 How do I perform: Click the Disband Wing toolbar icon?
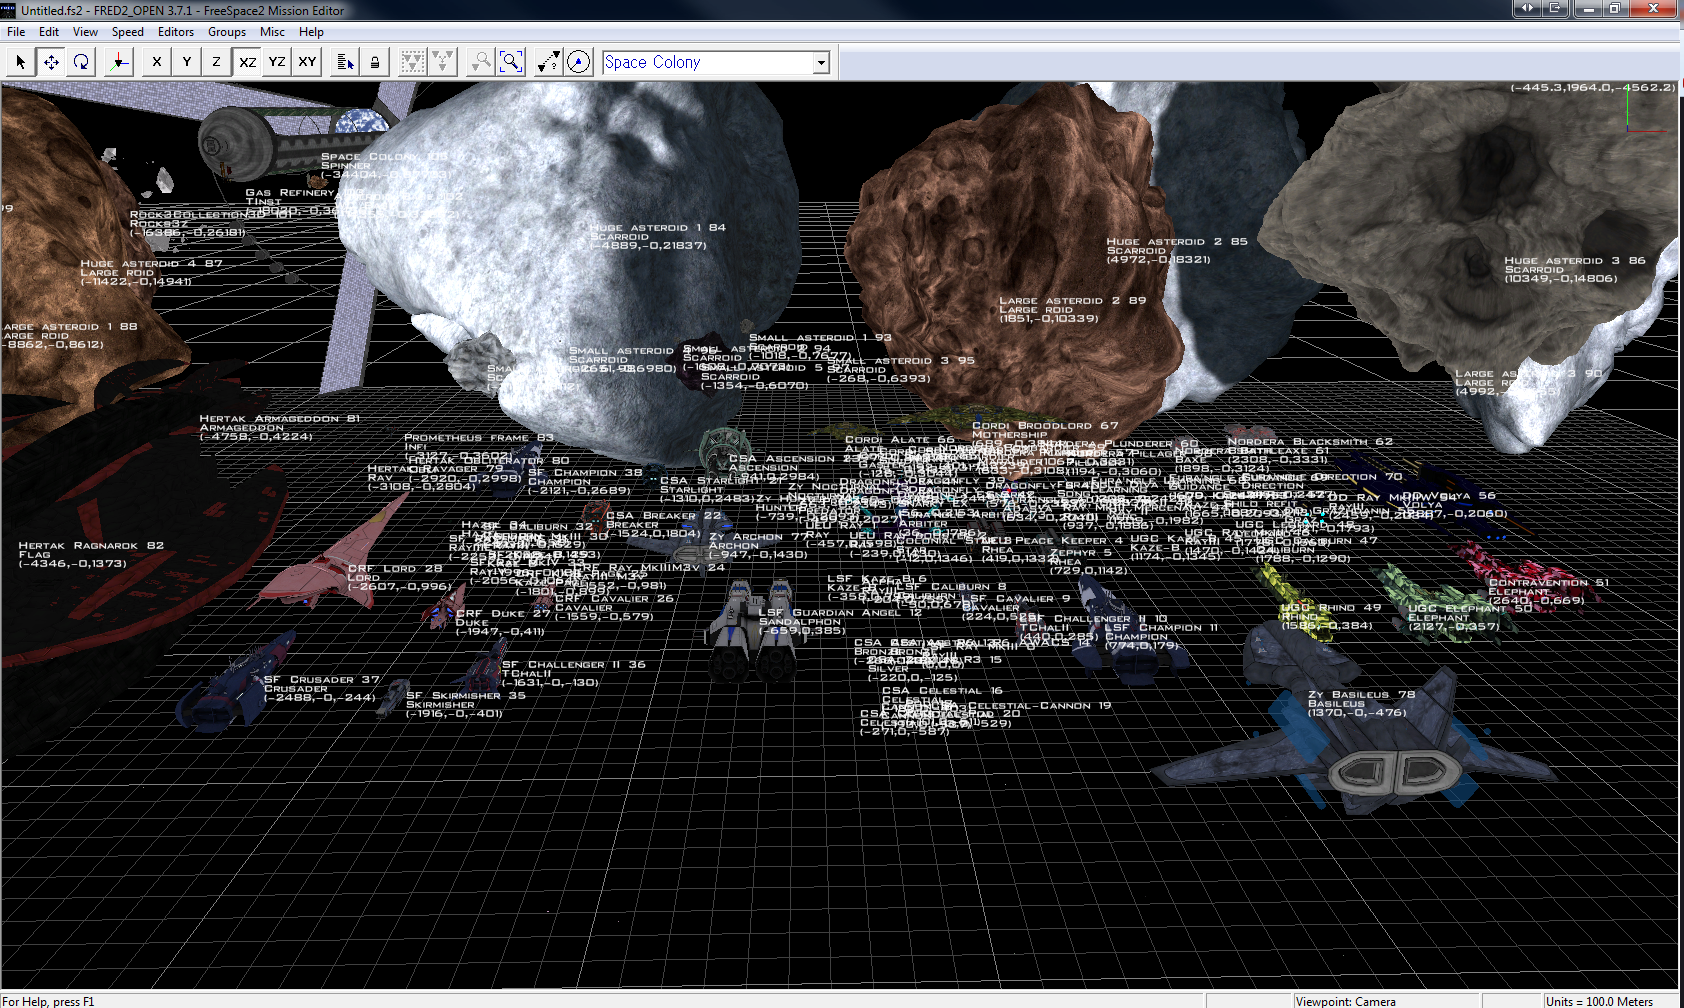(442, 62)
